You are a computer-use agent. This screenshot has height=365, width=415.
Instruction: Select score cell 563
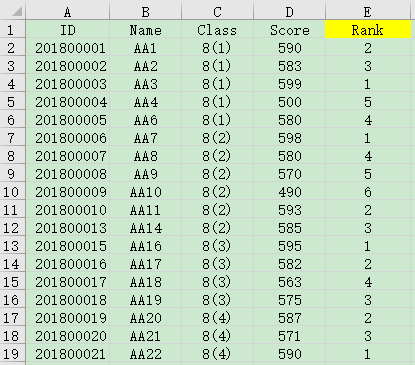[290, 282]
